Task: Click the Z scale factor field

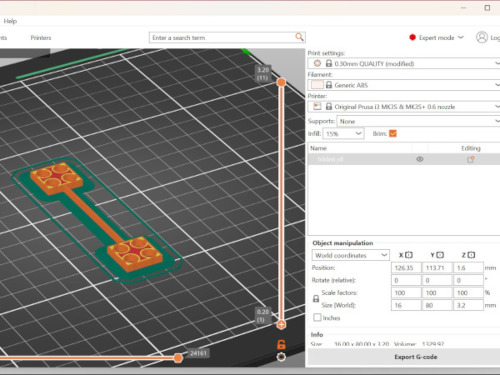Action: (x=468, y=293)
